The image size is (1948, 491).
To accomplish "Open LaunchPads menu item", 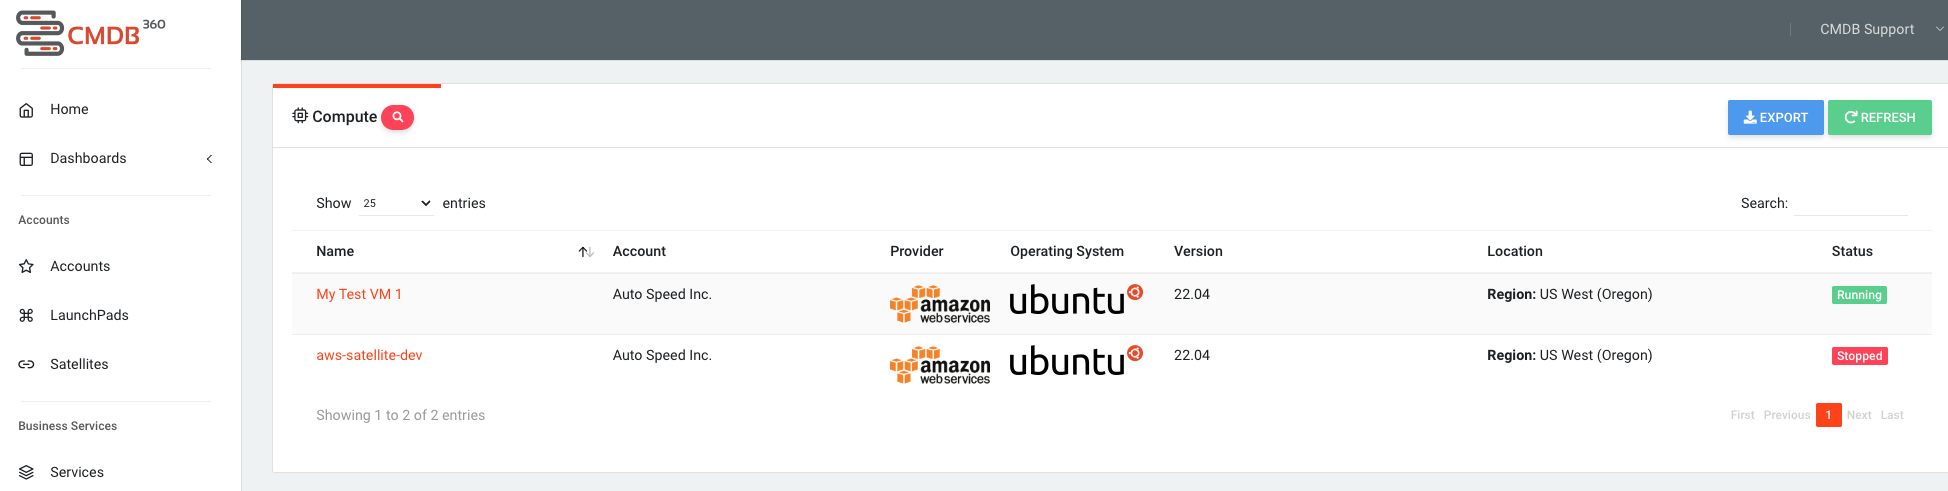I will tap(89, 315).
